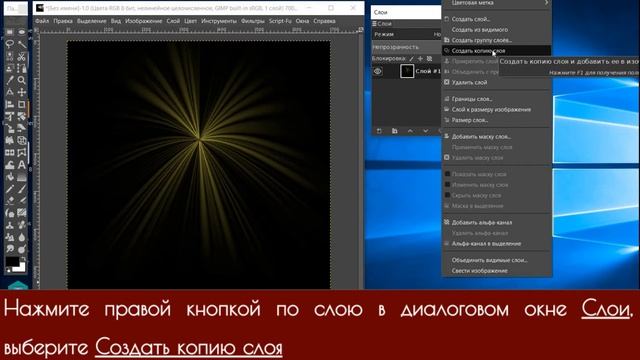Choose Границы слоя... from context menu
The width and height of the screenshot is (640, 360).
pos(497,99)
